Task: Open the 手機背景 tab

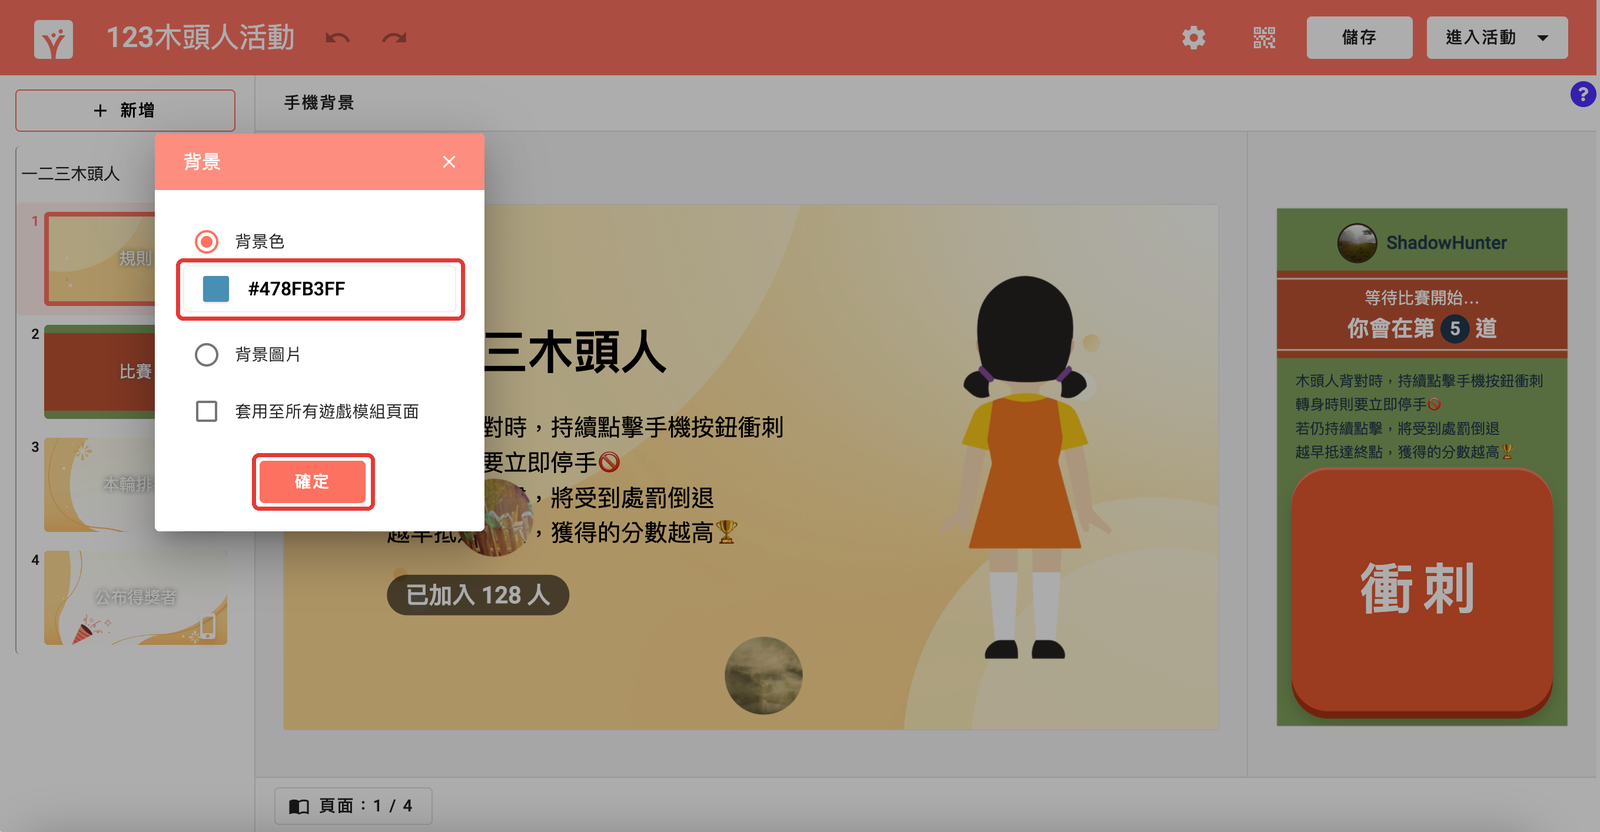Action: point(319,103)
